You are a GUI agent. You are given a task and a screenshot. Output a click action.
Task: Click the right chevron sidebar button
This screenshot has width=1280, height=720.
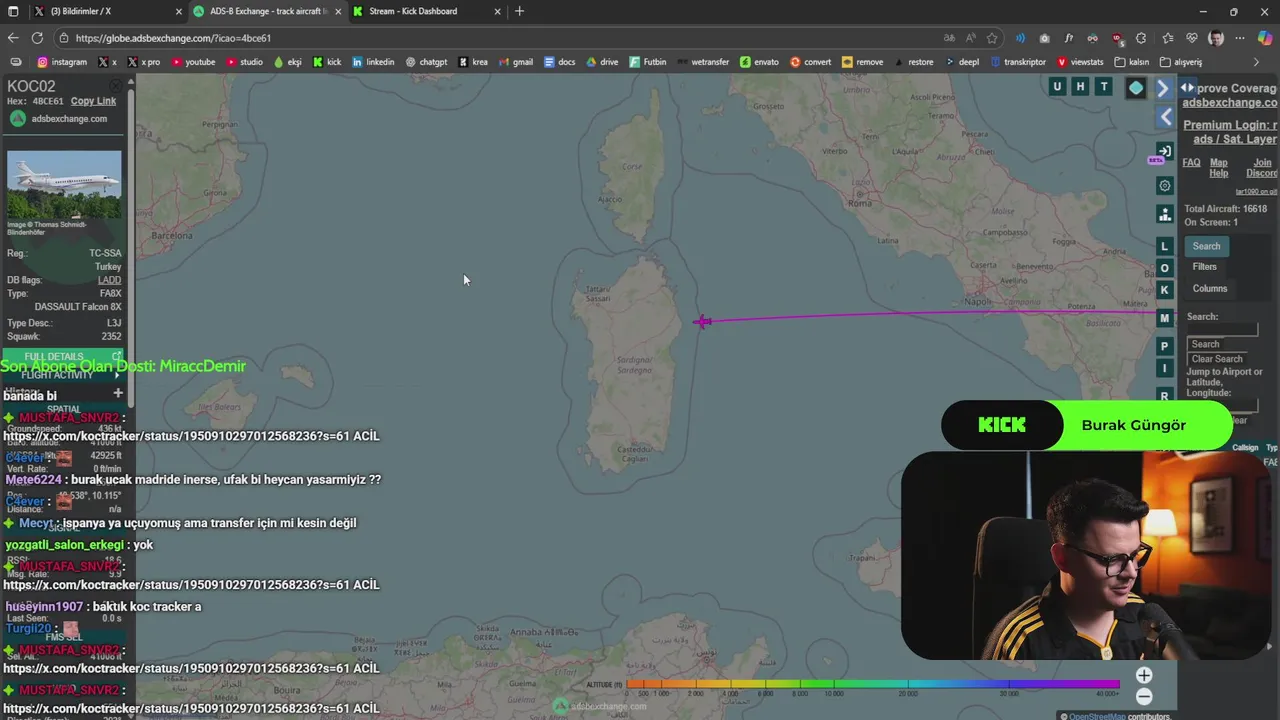[x=1163, y=88]
